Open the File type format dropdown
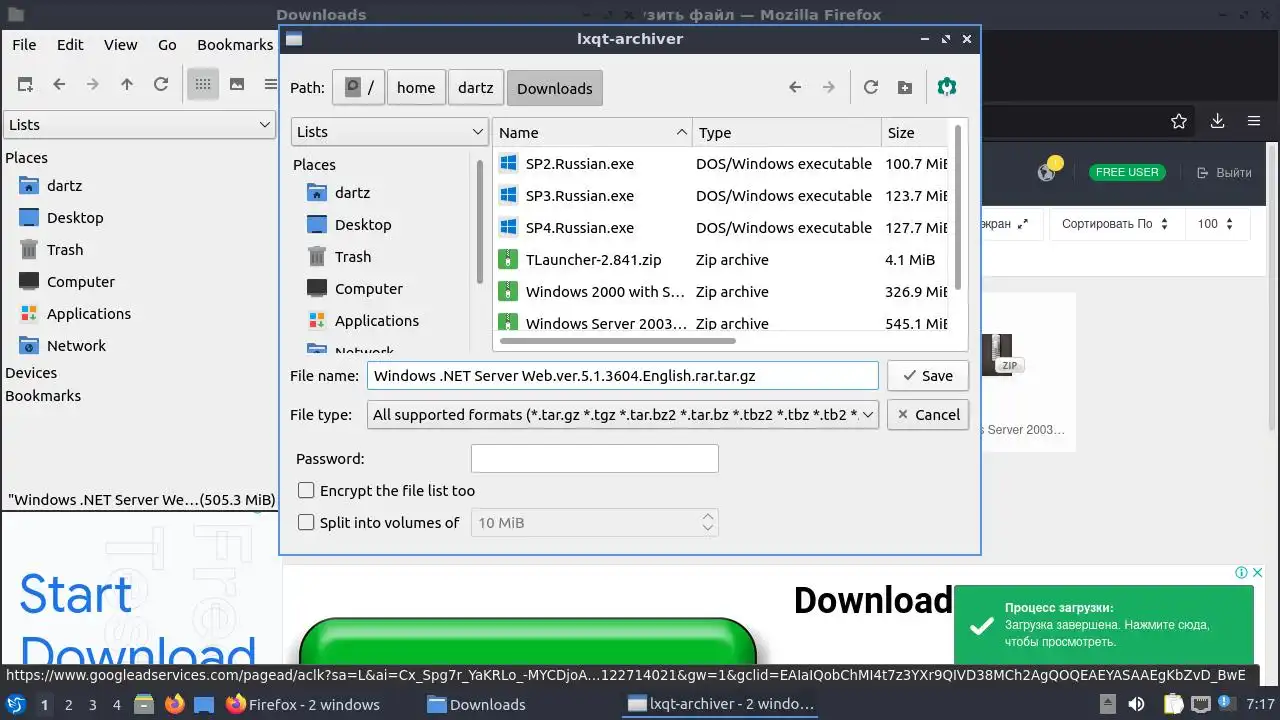This screenshot has width=1280, height=720. 623,415
